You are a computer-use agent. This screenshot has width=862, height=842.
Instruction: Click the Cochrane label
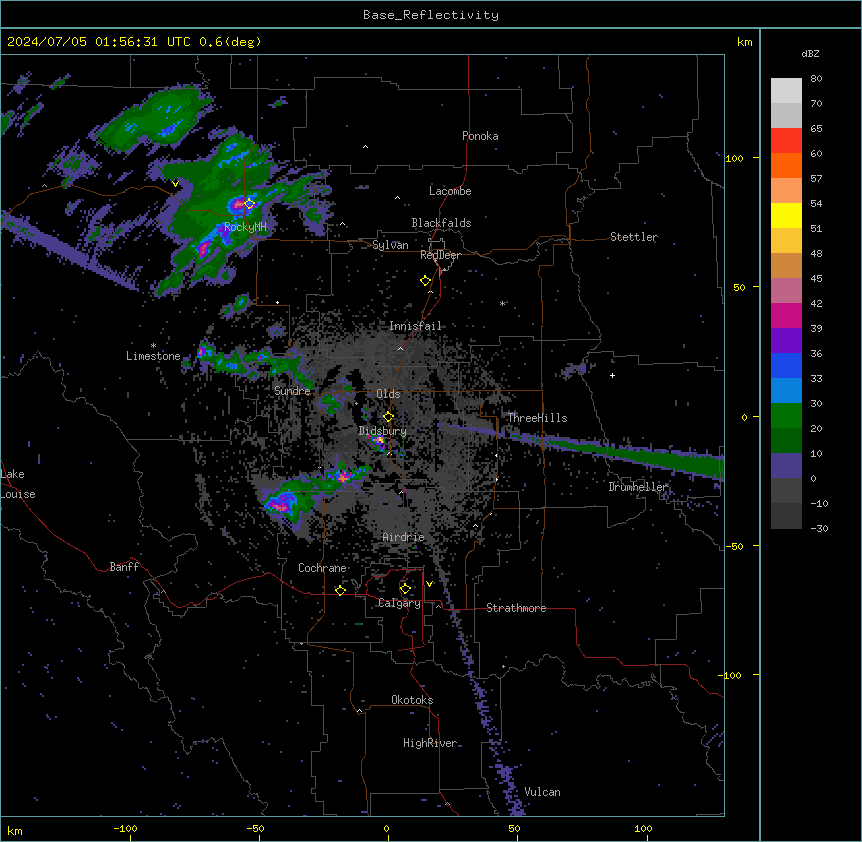(x=322, y=568)
